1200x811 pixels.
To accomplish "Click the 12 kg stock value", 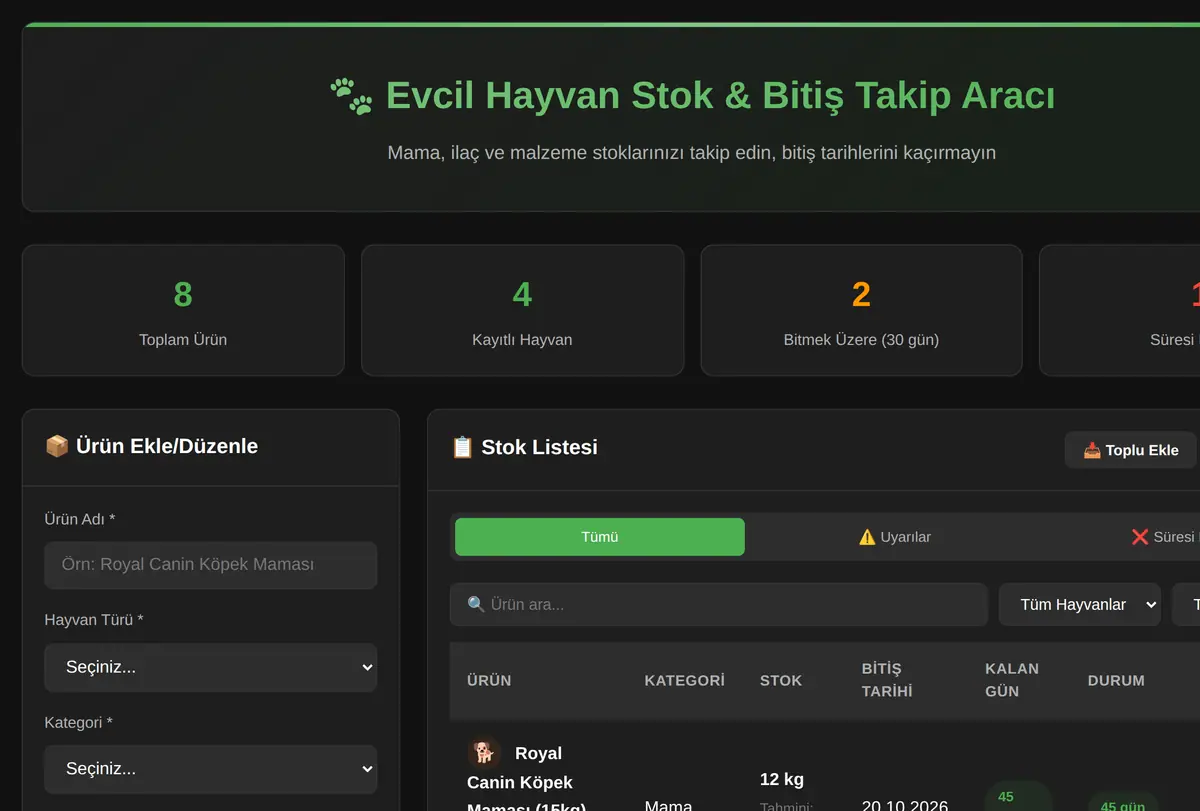I will (x=782, y=779).
